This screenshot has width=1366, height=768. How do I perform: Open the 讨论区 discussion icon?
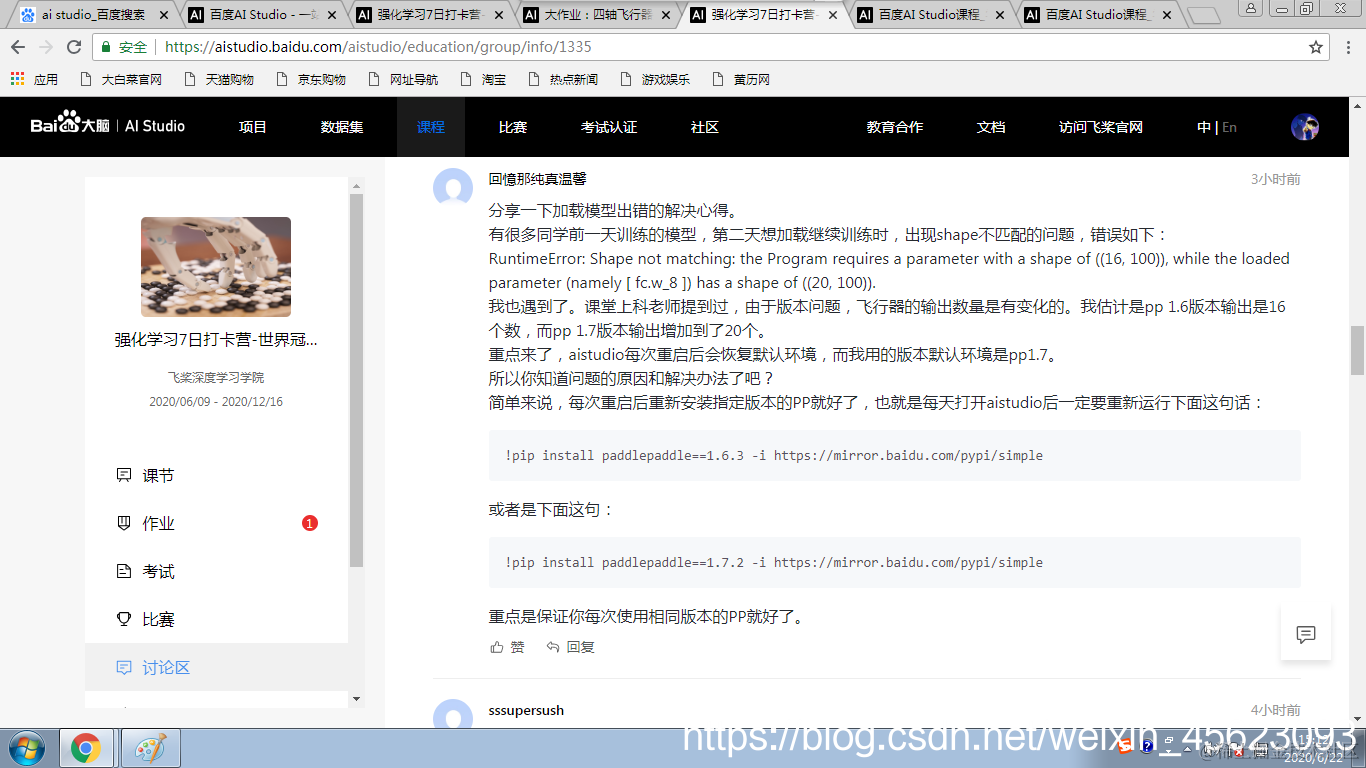pos(123,666)
